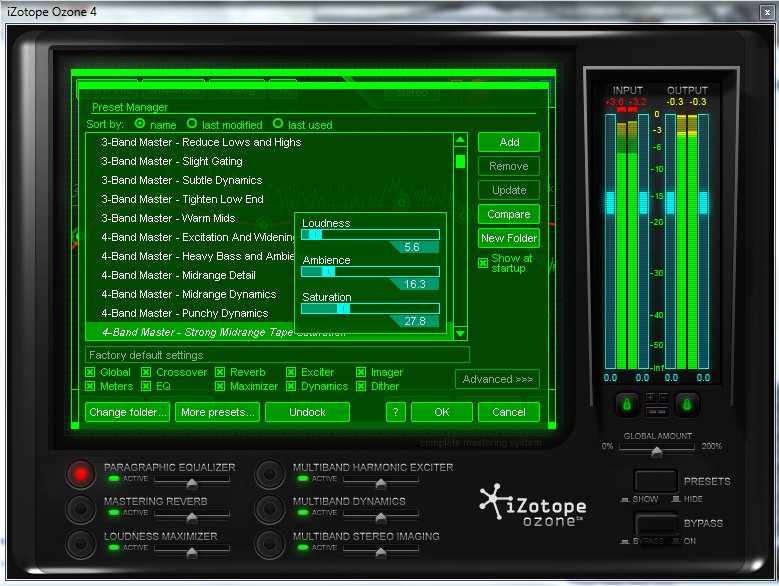Click the Presets show/hide switch button

click(x=656, y=480)
